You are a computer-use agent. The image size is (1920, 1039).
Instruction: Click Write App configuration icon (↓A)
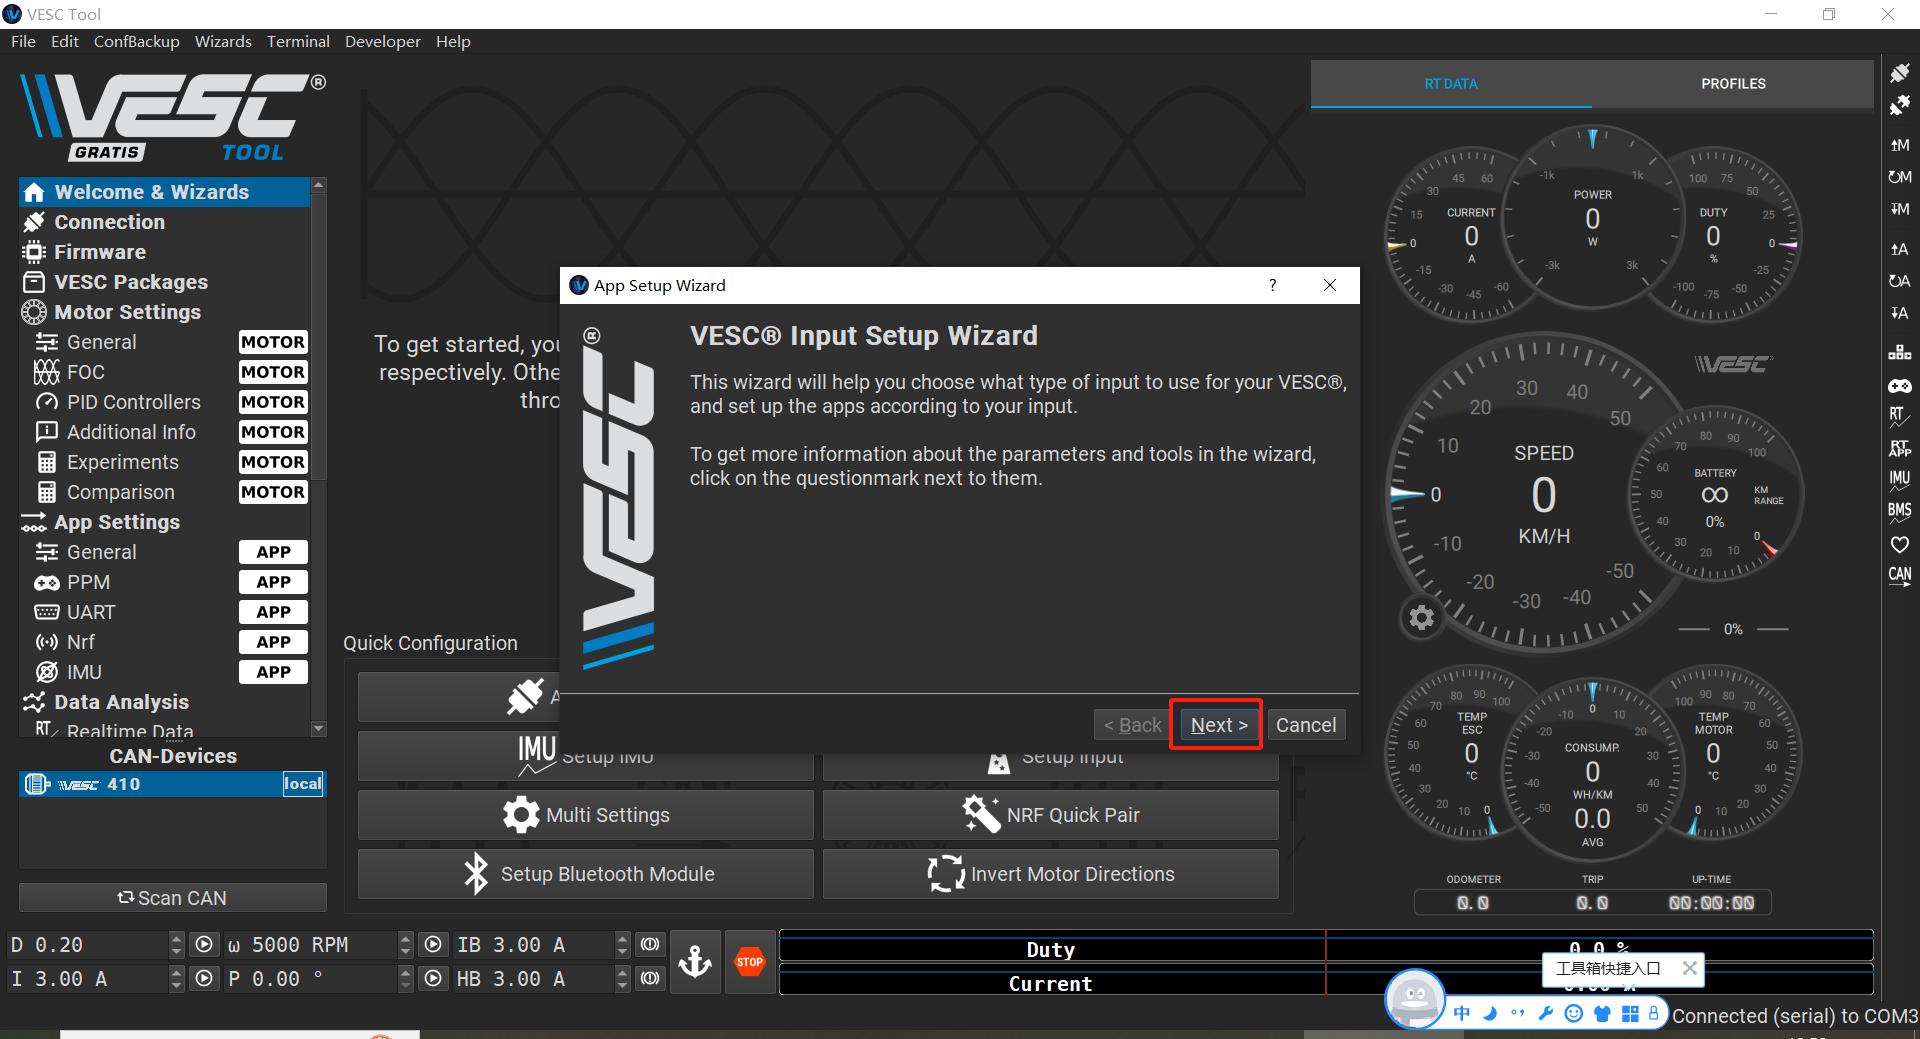[1899, 313]
